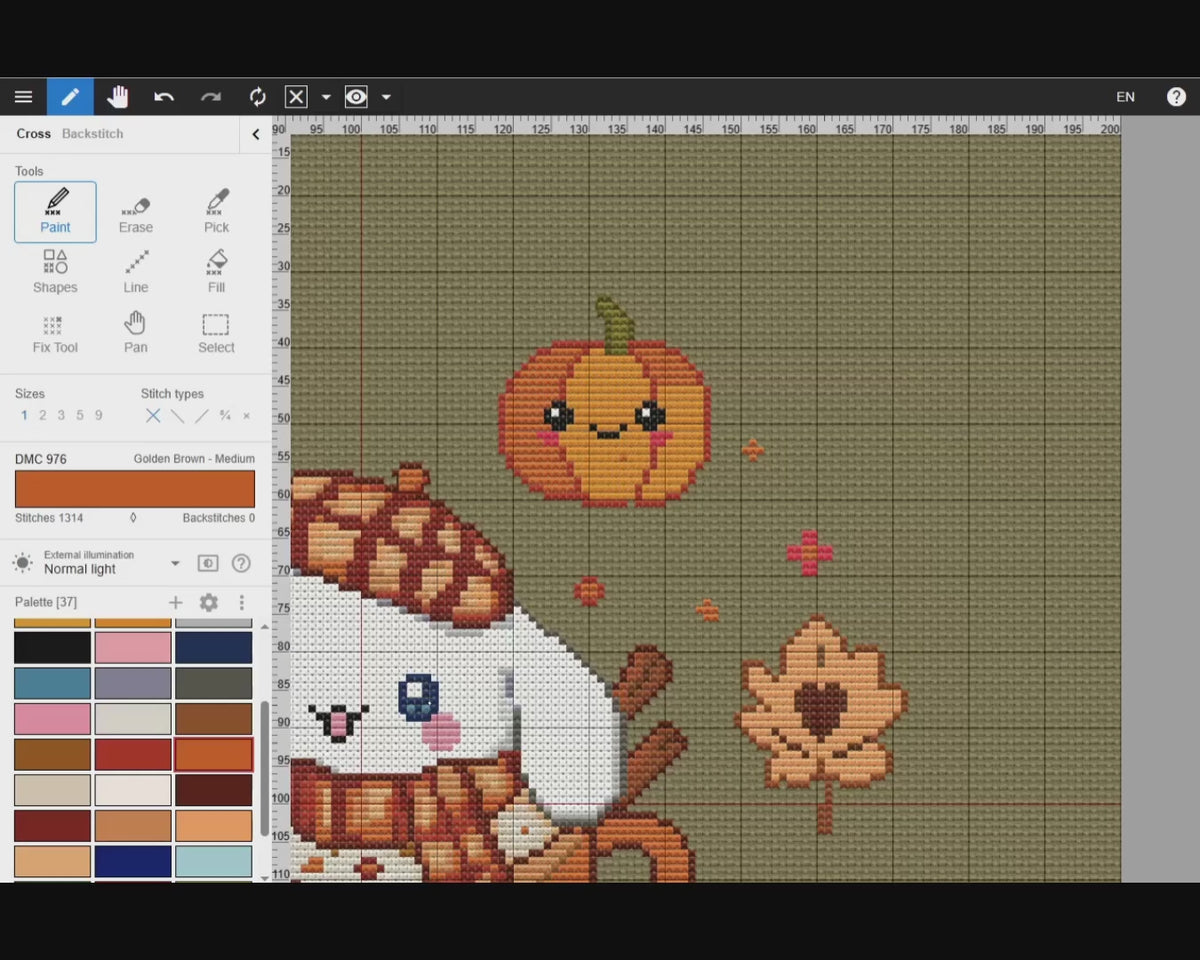
Task: Set brush size to 5
Action: pyautogui.click(x=80, y=416)
